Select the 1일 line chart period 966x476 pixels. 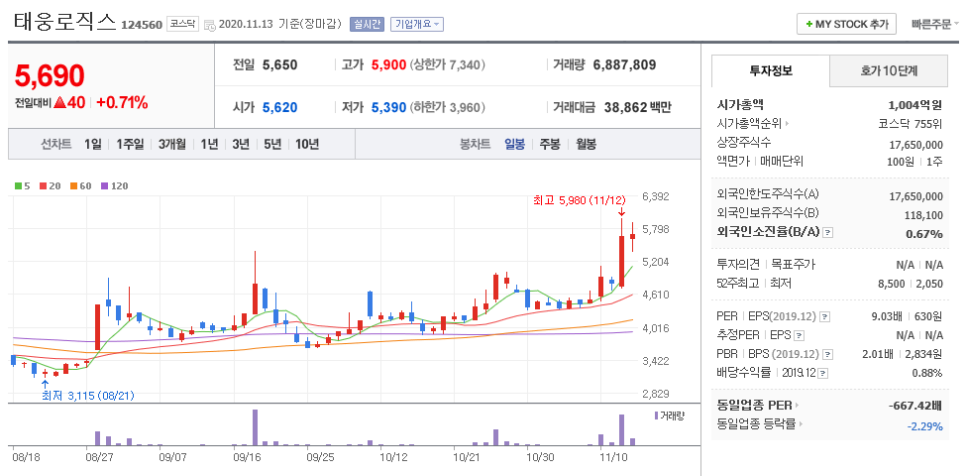92,145
